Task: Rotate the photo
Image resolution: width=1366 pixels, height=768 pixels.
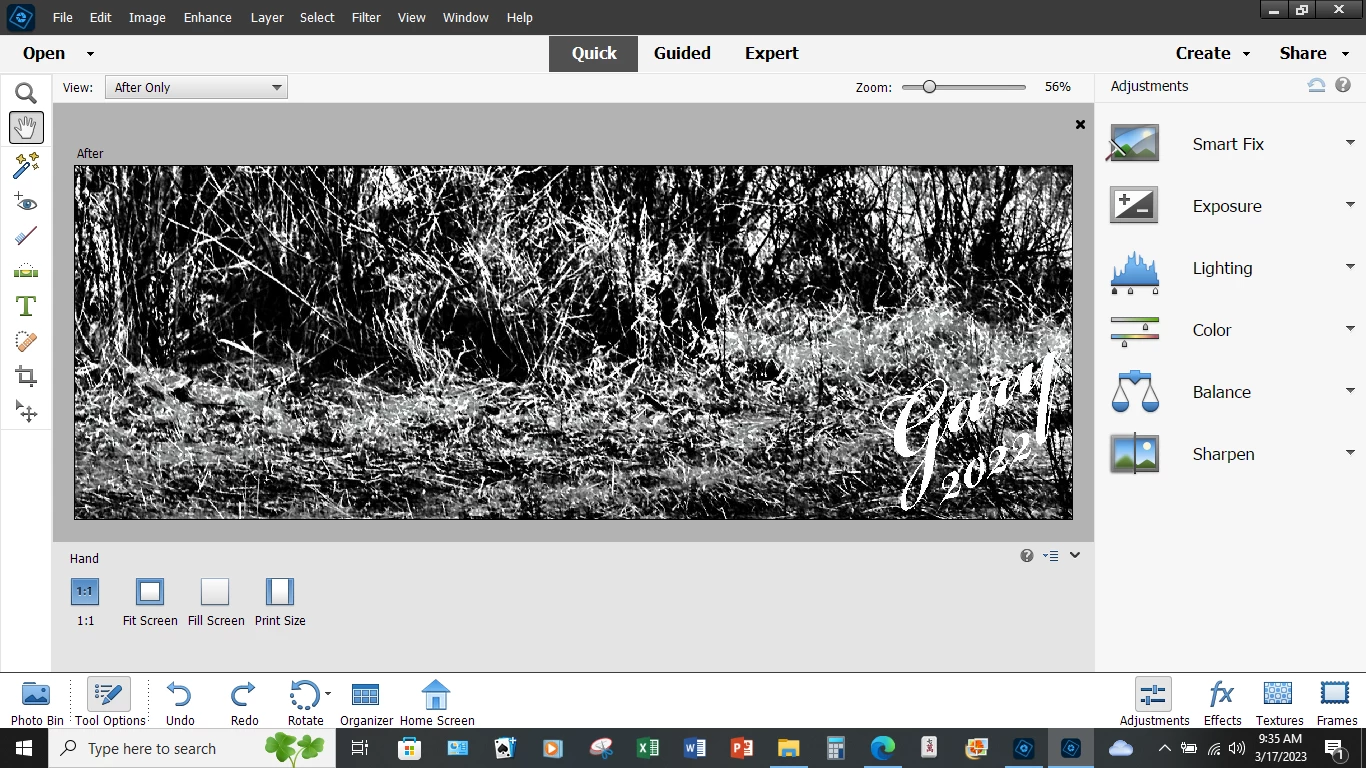Action: pyautogui.click(x=303, y=701)
